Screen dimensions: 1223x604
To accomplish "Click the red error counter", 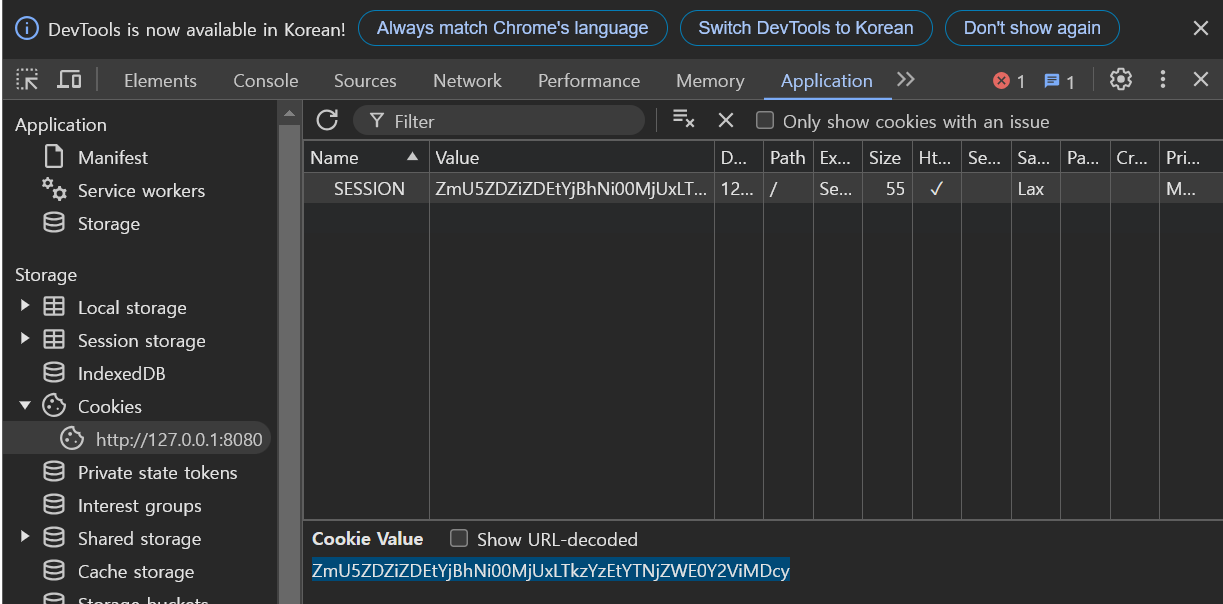I will tap(1000, 79).
